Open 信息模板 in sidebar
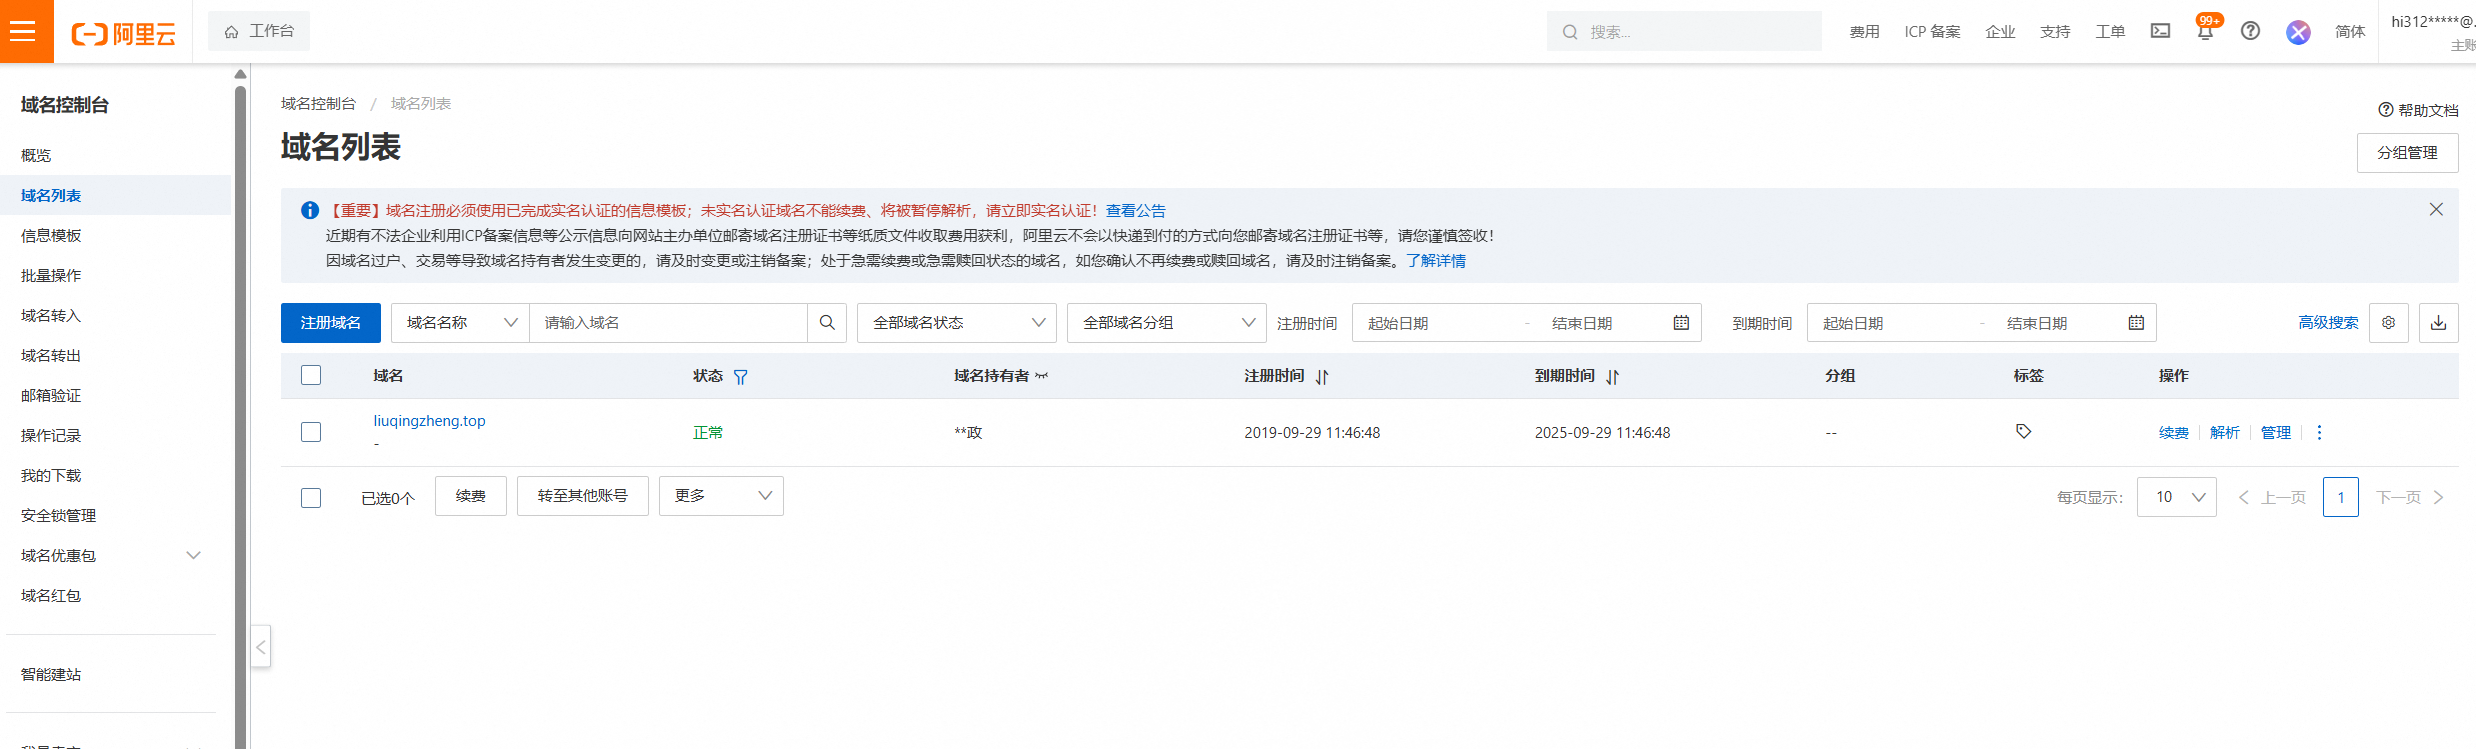2476x749 pixels. [x=51, y=235]
